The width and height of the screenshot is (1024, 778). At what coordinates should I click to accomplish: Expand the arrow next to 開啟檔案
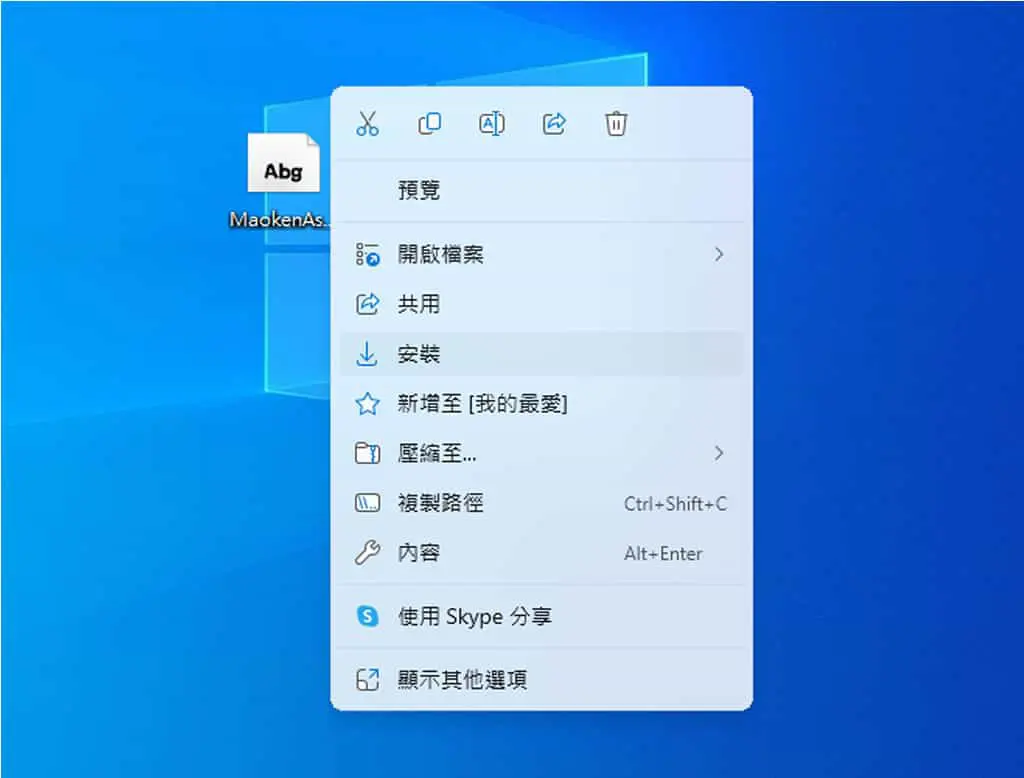(719, 254)
